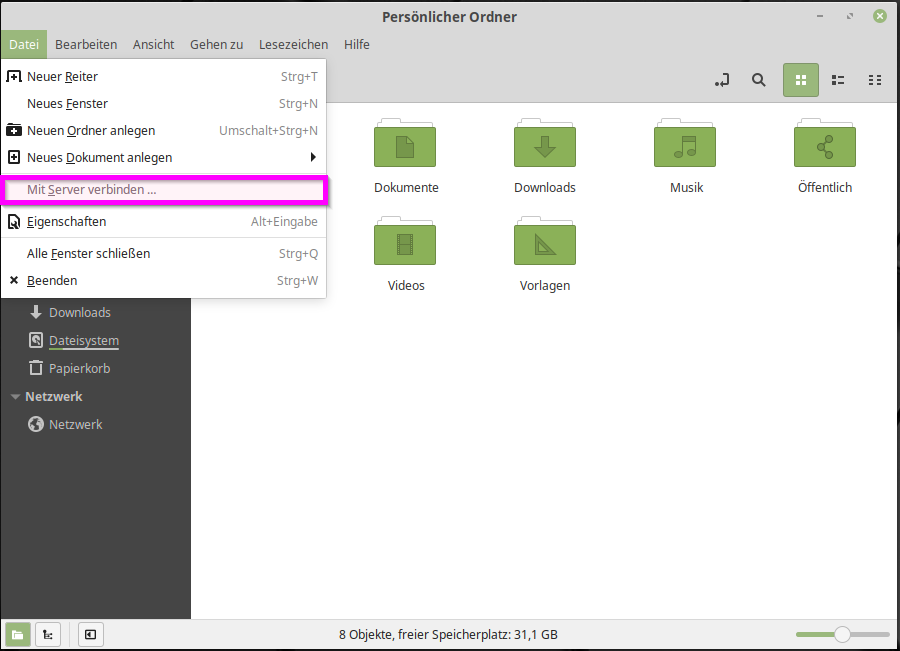Open the Downloads folder in main pane
The width and height of the screenshot is (900, 651).
tap(545, 156)
